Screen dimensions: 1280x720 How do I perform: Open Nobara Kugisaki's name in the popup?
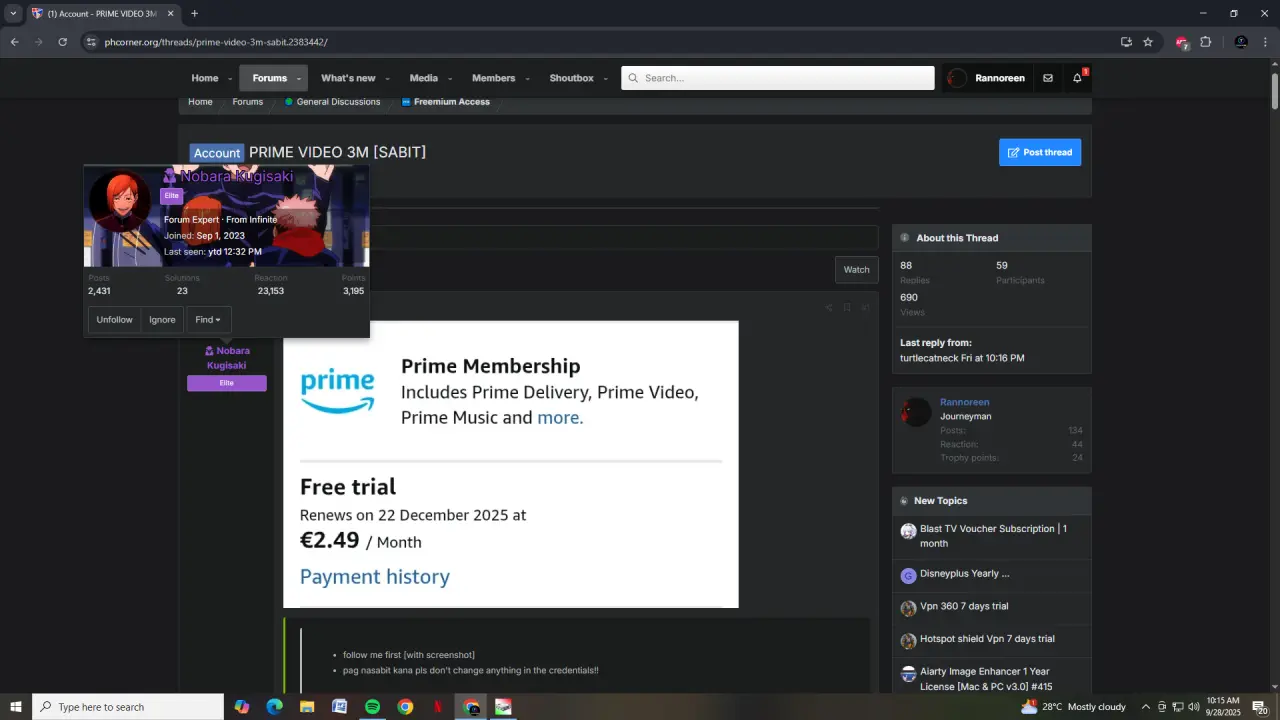point(237,176)
